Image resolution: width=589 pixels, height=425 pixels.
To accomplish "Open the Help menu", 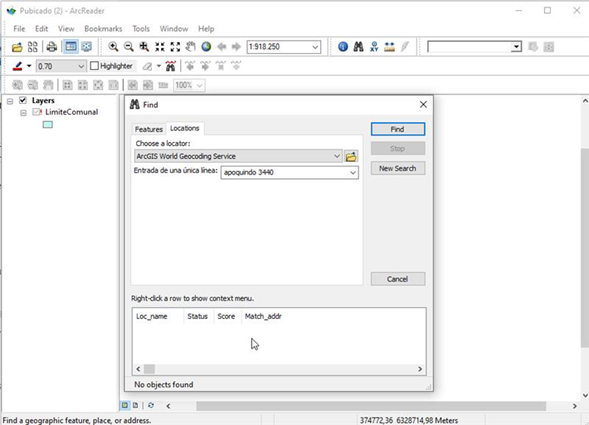I will tap(206, 29).
